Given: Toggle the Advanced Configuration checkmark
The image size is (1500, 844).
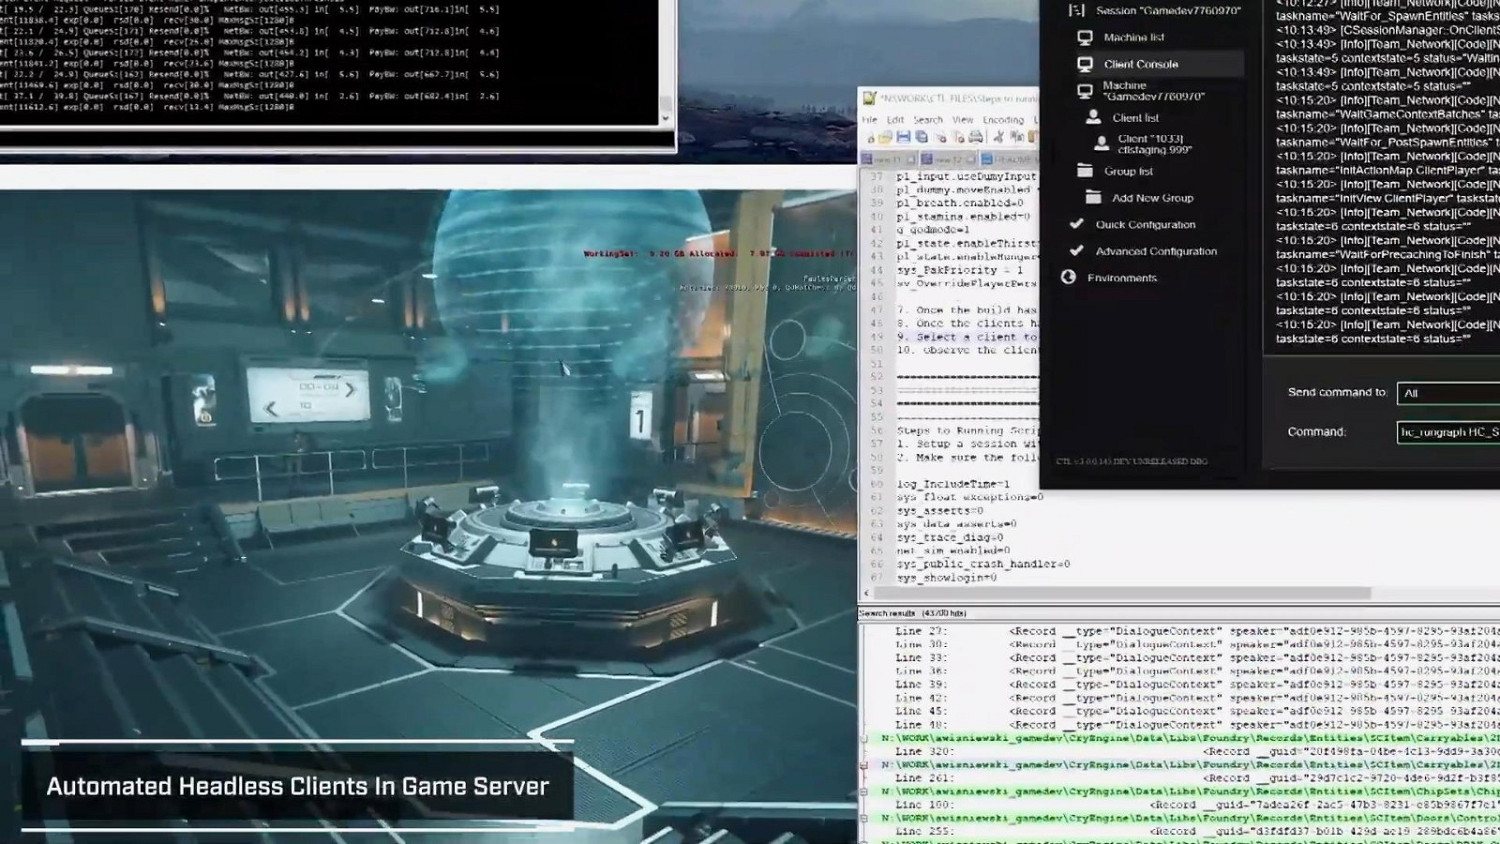Looking at the screenshot, I should (x=1076, y=251).
